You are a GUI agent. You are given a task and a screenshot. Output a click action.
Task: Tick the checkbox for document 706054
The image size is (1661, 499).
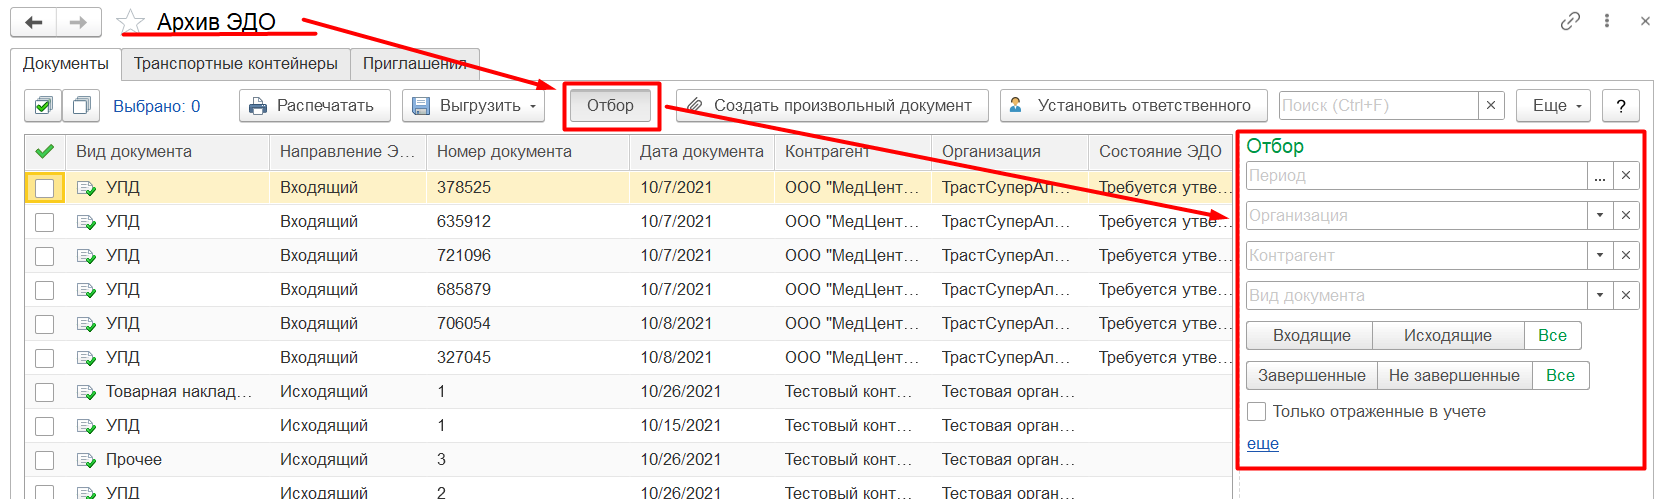coord(44,324)
